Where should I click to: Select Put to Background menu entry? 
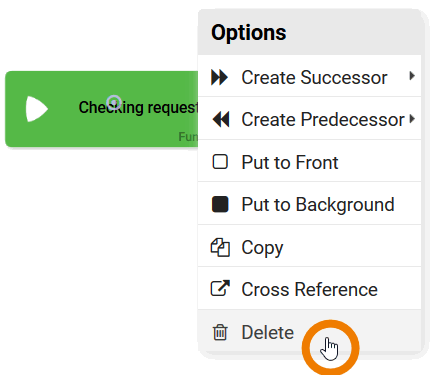click(x=309, y=204)
